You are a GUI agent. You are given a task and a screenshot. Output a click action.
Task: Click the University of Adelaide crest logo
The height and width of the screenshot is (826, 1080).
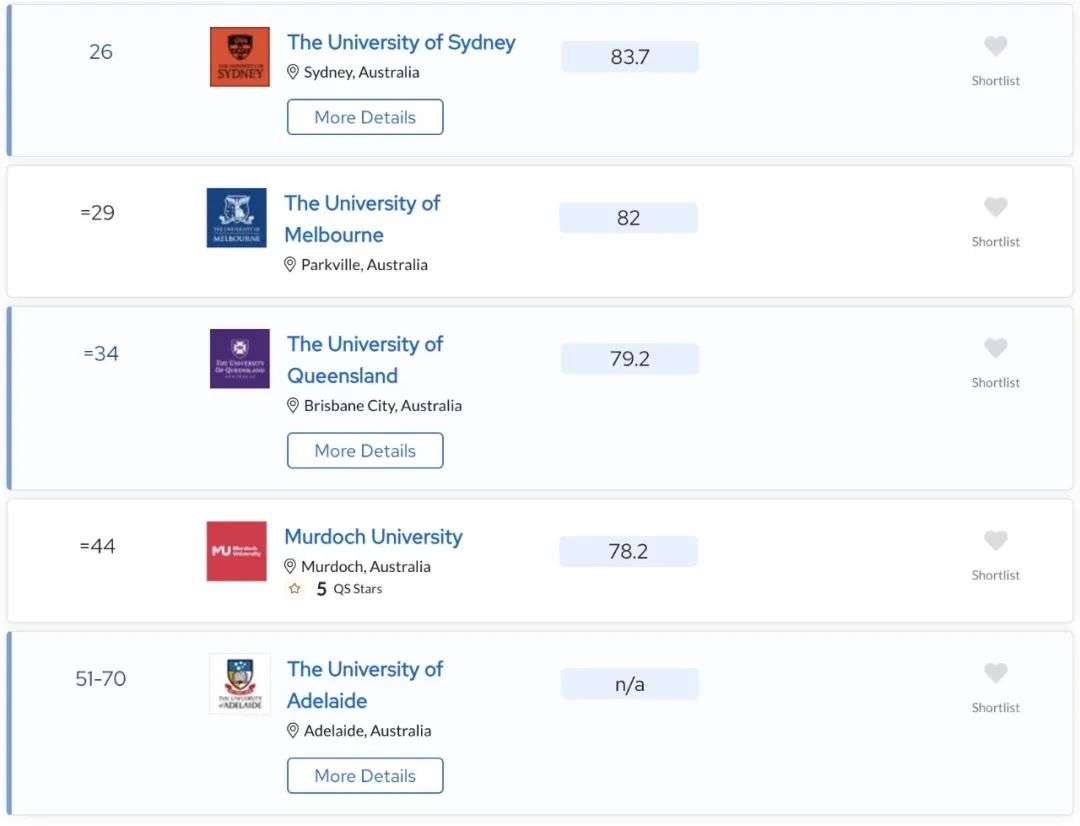click(240, 684)
